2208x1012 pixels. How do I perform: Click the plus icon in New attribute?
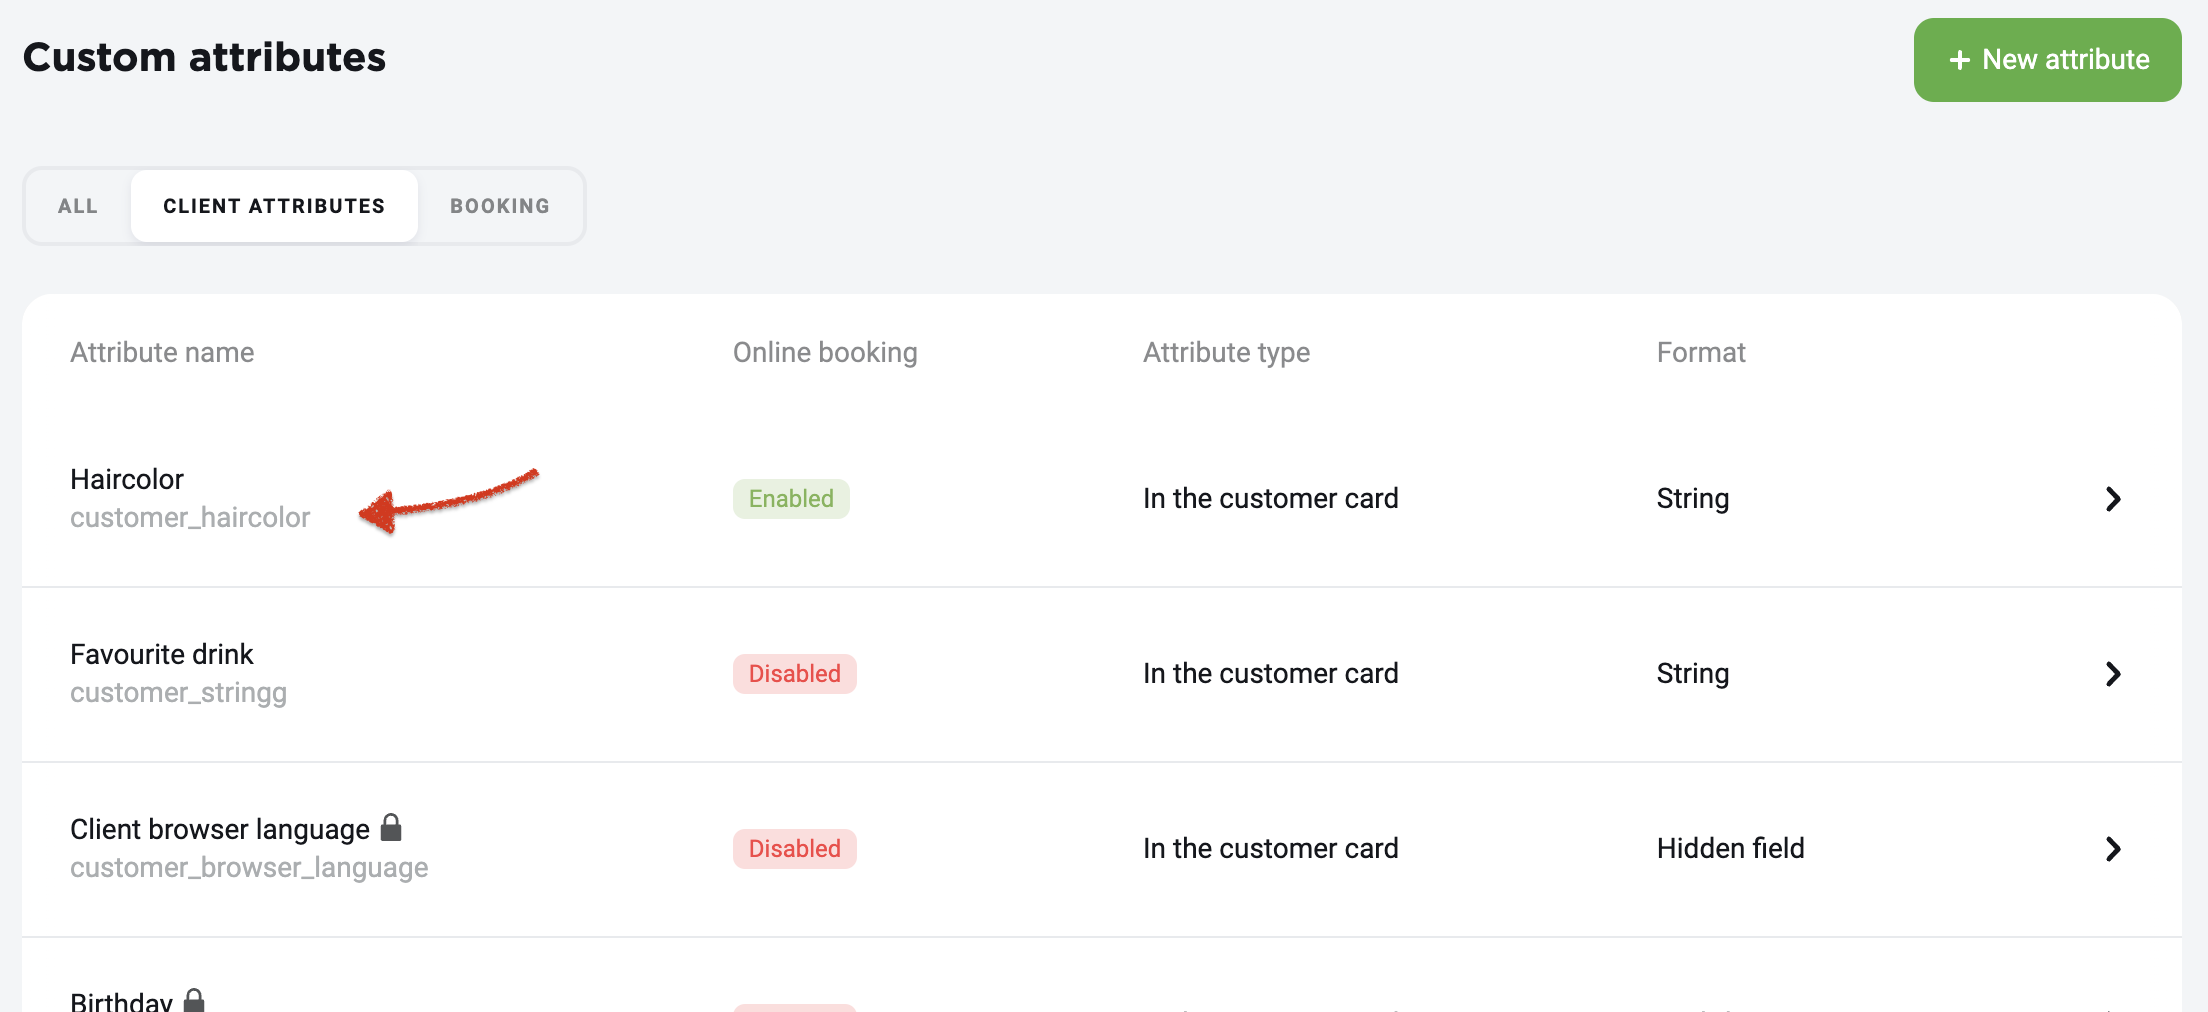(1959, 60)
